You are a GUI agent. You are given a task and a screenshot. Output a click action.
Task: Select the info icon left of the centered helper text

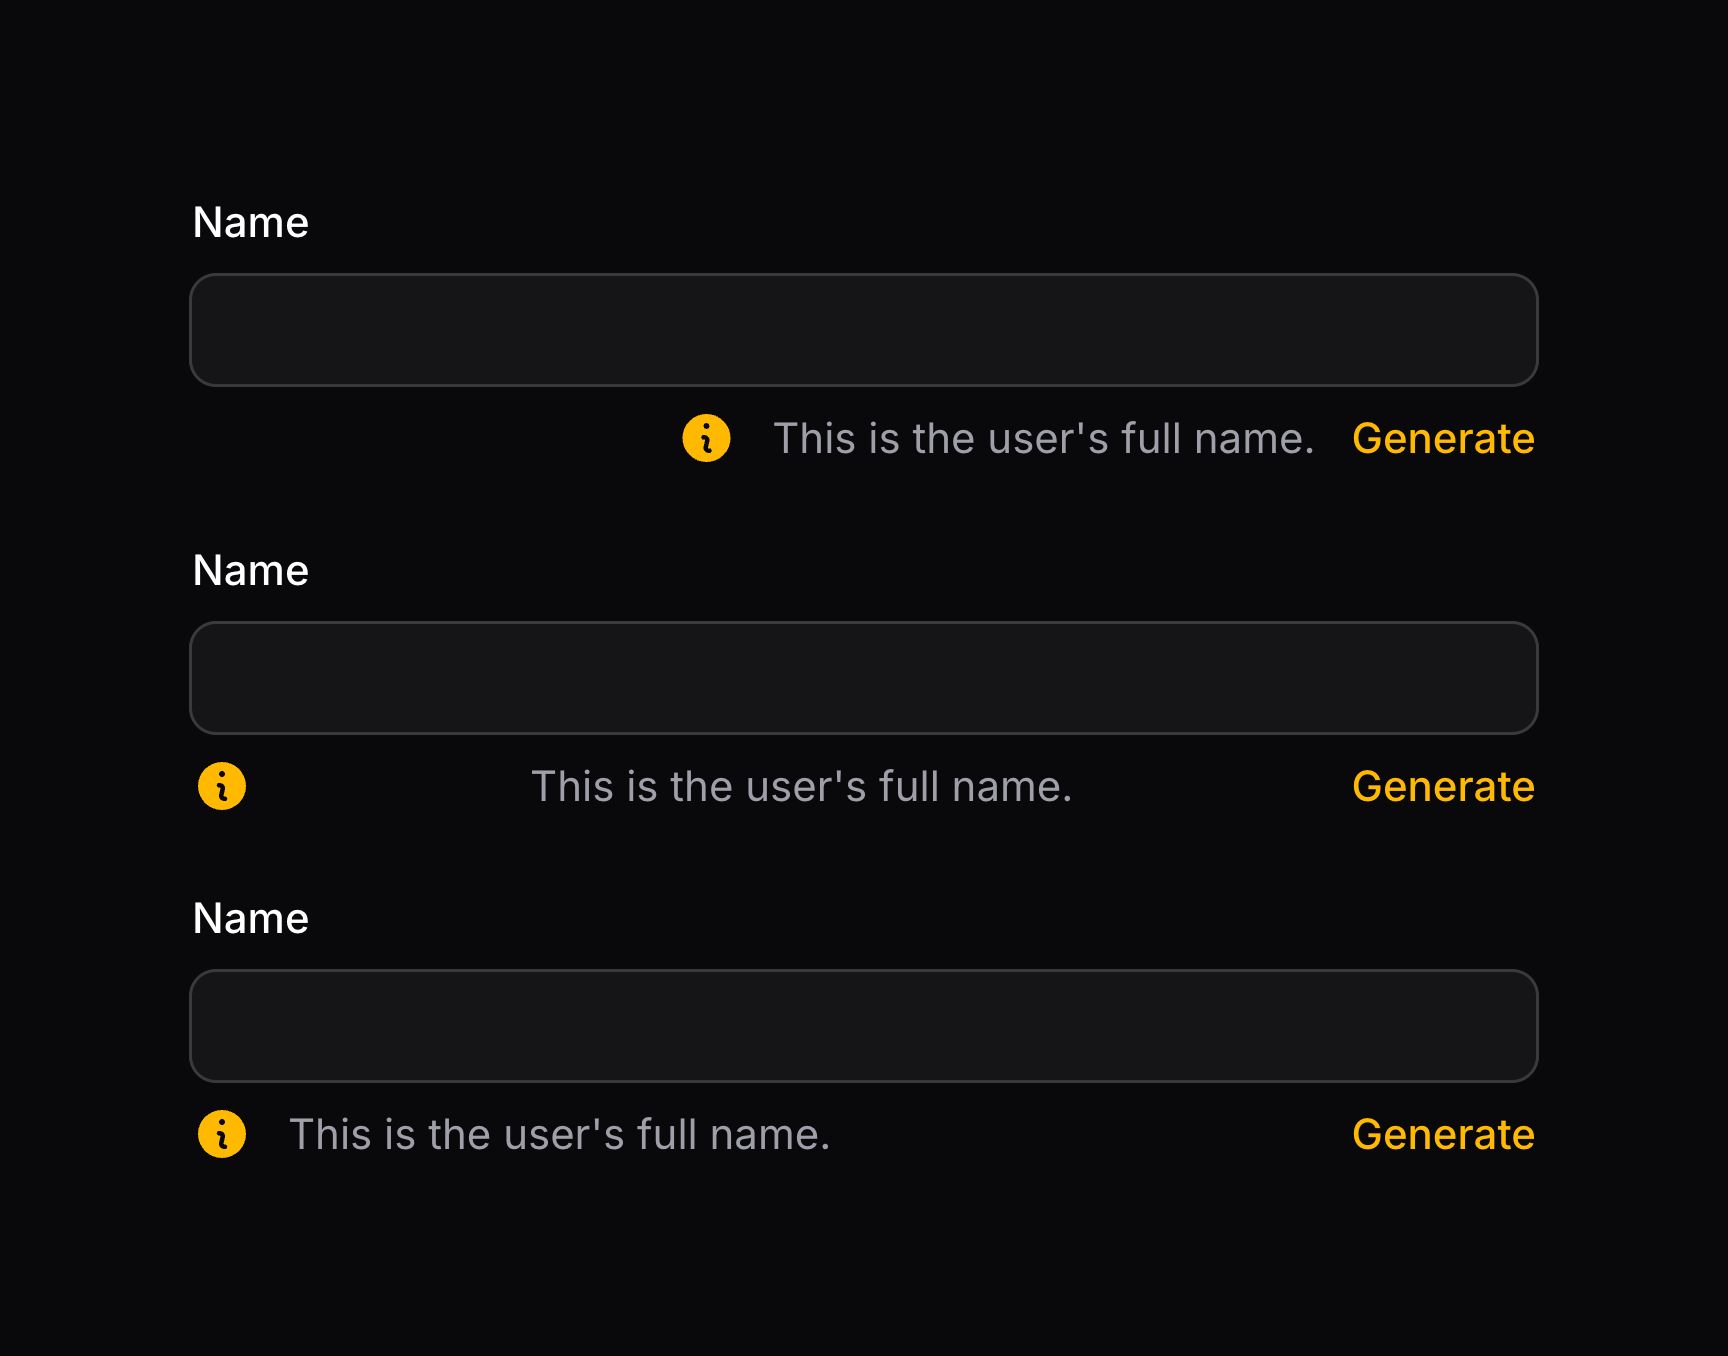pyautogui.click(x=222, y=786)
